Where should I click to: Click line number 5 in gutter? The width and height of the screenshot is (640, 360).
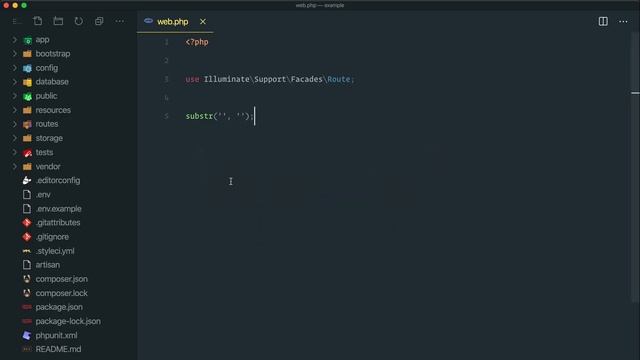pos(166,116)
